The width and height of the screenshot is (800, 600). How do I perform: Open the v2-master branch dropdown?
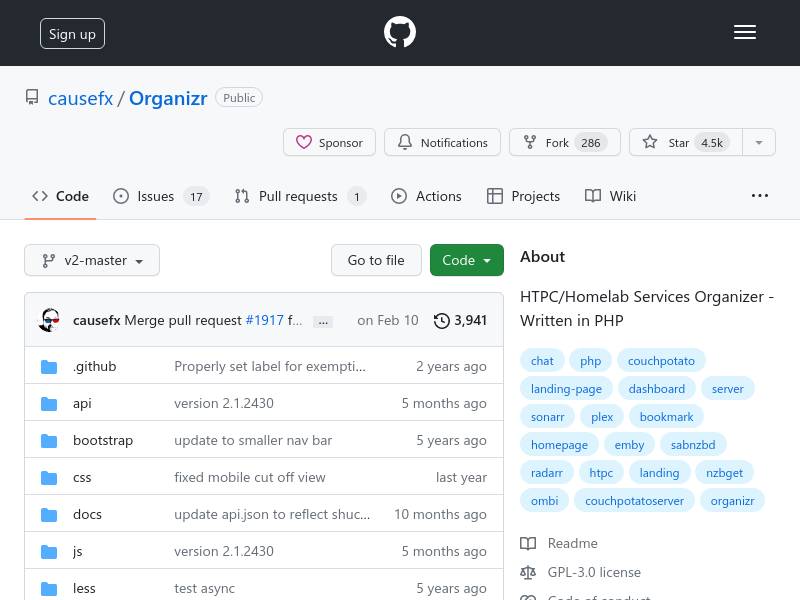92,260
